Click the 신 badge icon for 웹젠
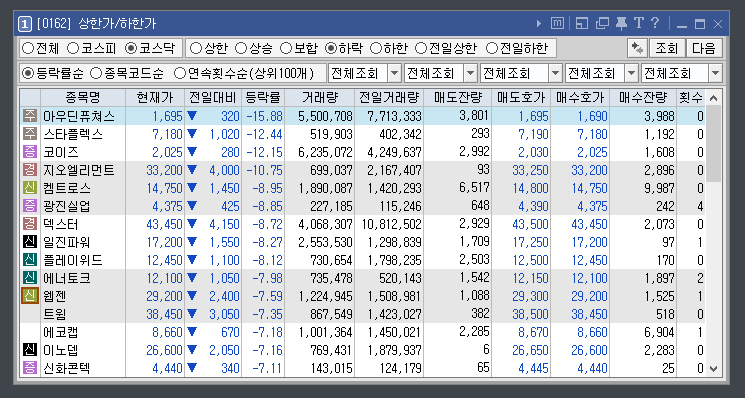This screenshot has height=398, width=745. click(29, 296)
